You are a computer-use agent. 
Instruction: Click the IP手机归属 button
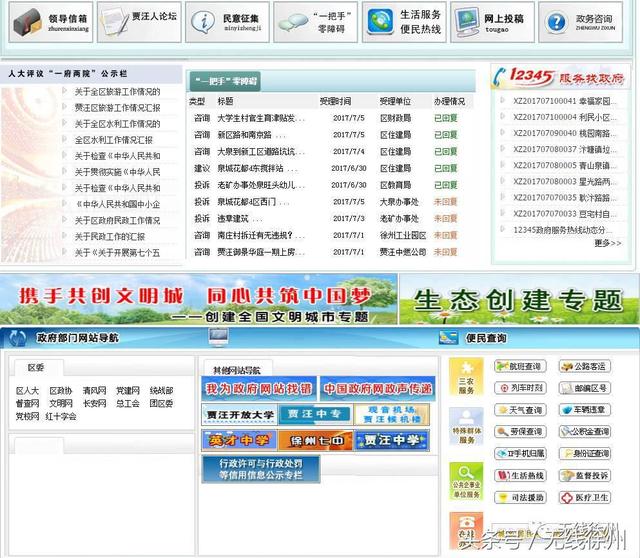click(520, 453)
